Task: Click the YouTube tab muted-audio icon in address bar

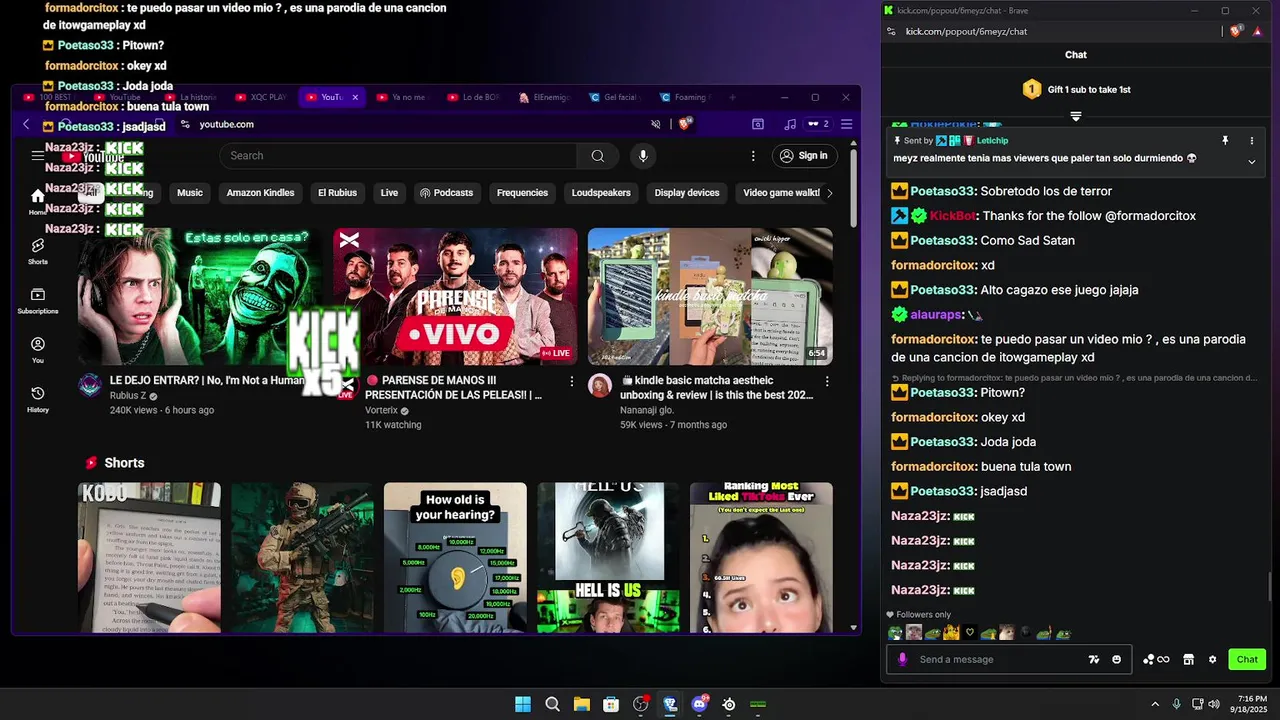Action: tap(656, 124)
